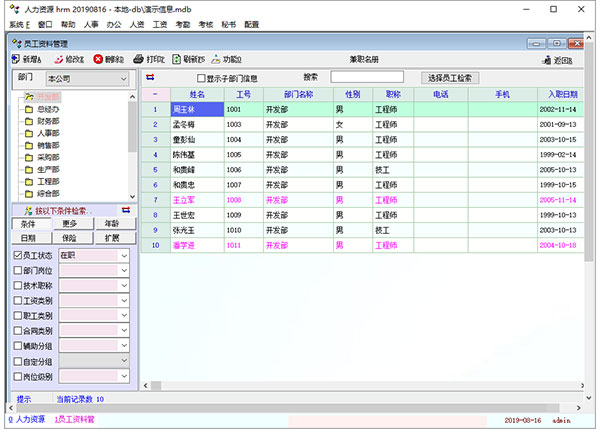Open the 配置 menu
The height and width of the screenshot is (433, 600).
pyautogui.click(x=251, y=24)
